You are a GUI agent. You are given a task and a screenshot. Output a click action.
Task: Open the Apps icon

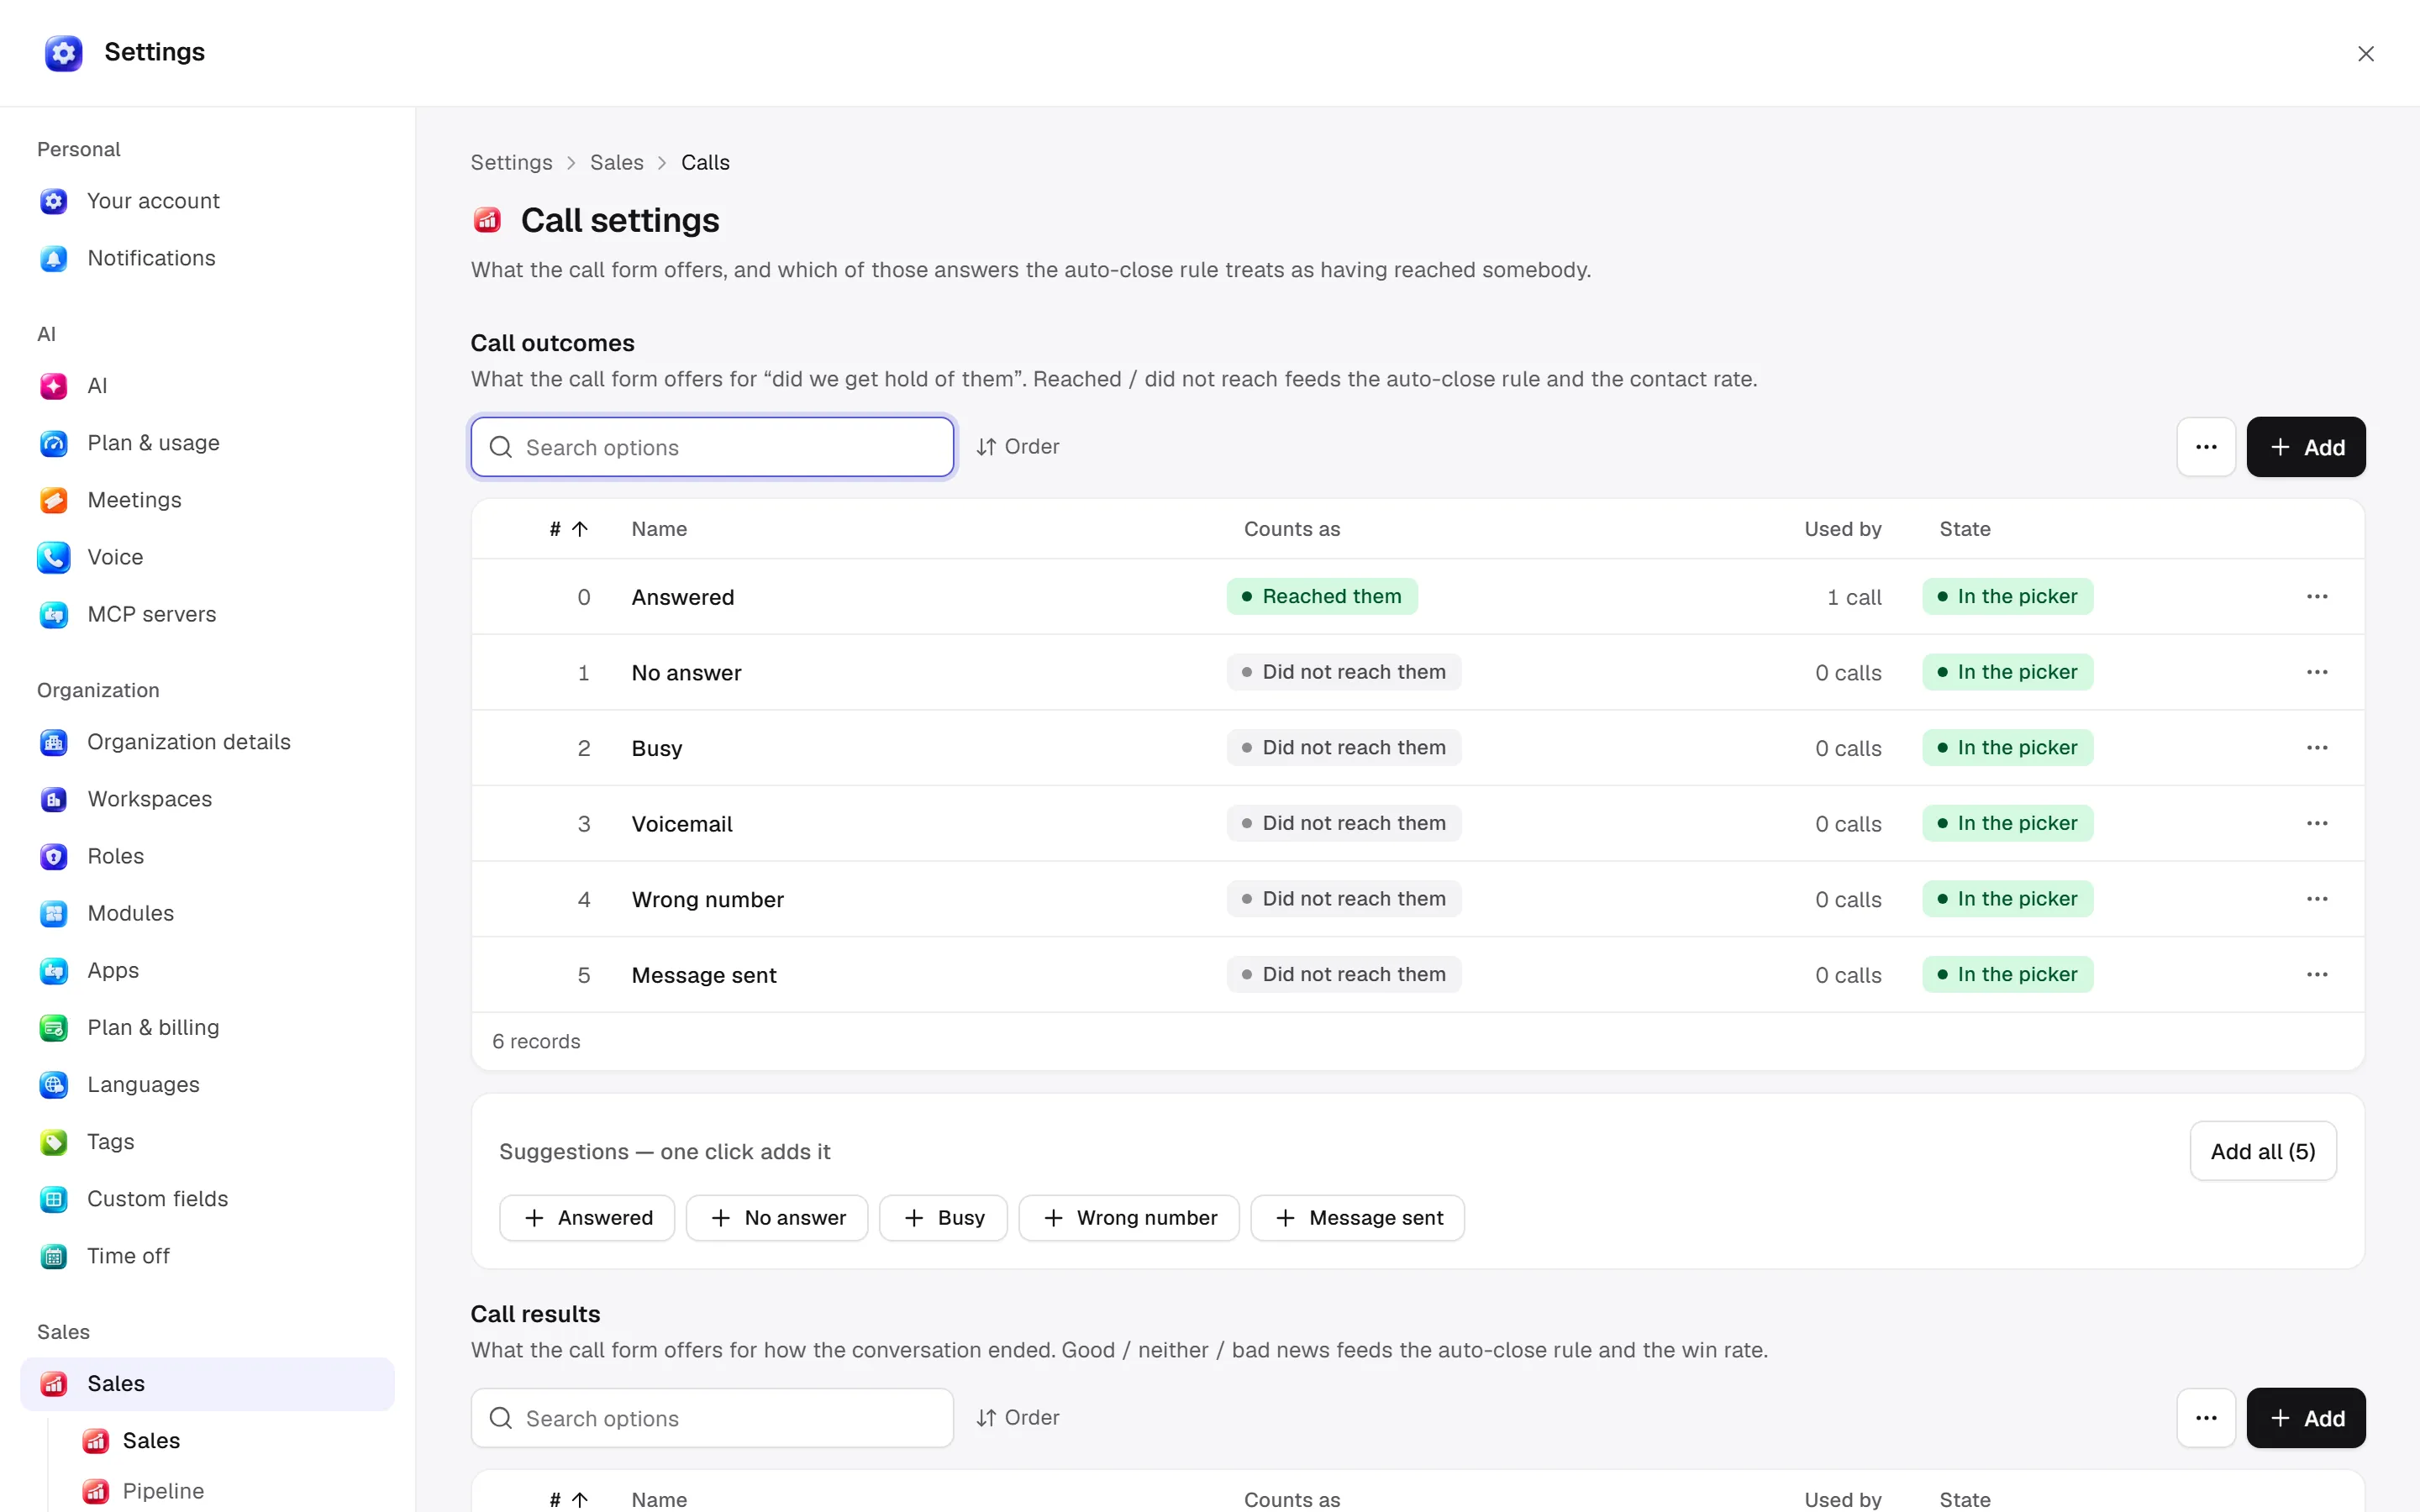tap(54, 970)
